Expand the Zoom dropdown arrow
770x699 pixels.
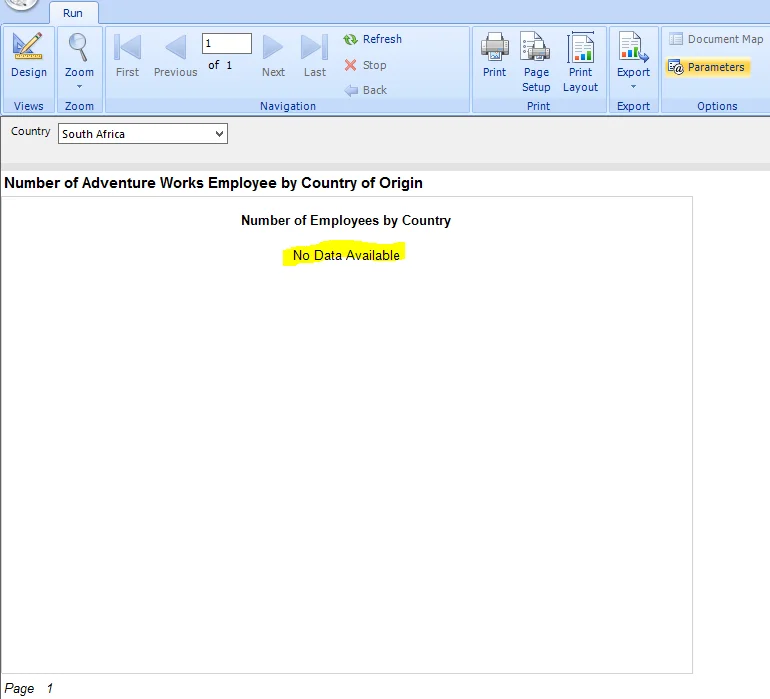[x=79, y=86]
